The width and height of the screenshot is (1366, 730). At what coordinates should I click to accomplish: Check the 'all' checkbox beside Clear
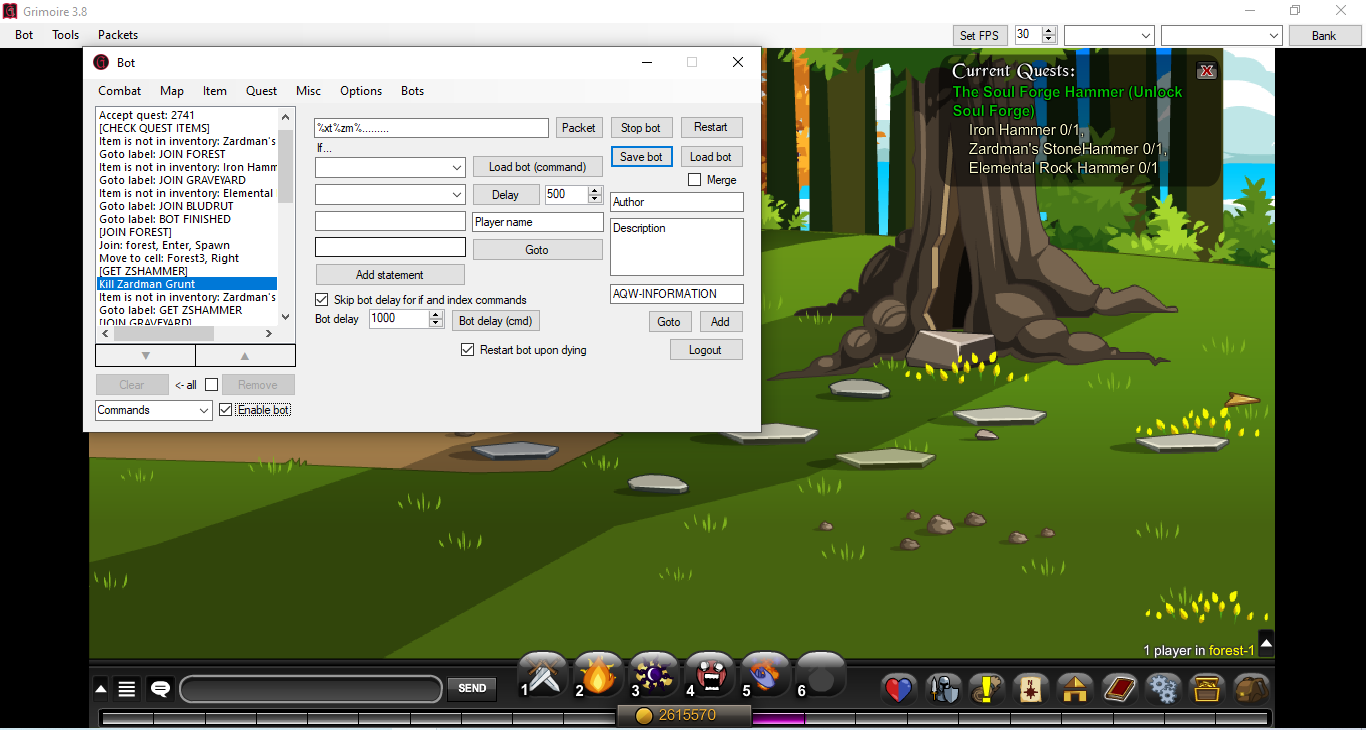[211, 385]
